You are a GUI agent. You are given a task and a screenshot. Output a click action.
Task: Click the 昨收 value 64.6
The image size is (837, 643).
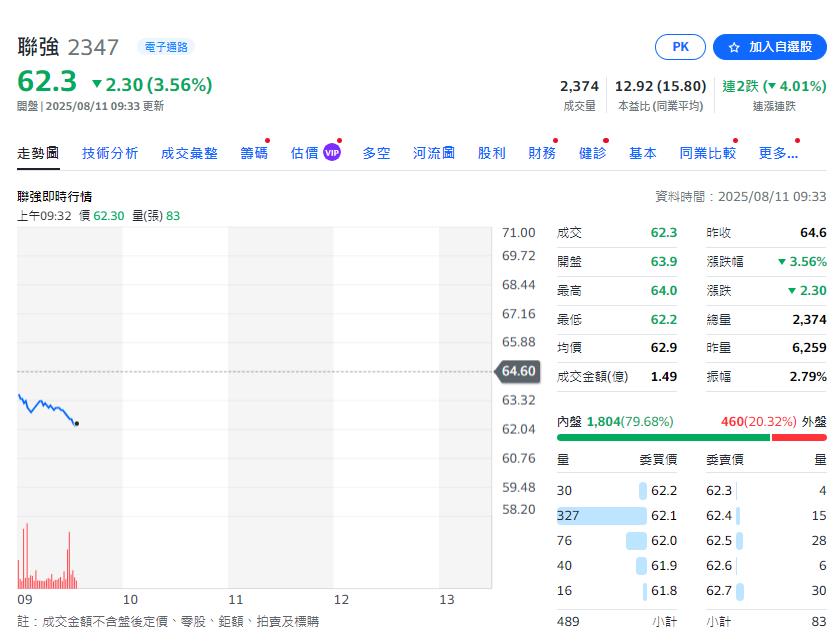click(x=813, y=233)
